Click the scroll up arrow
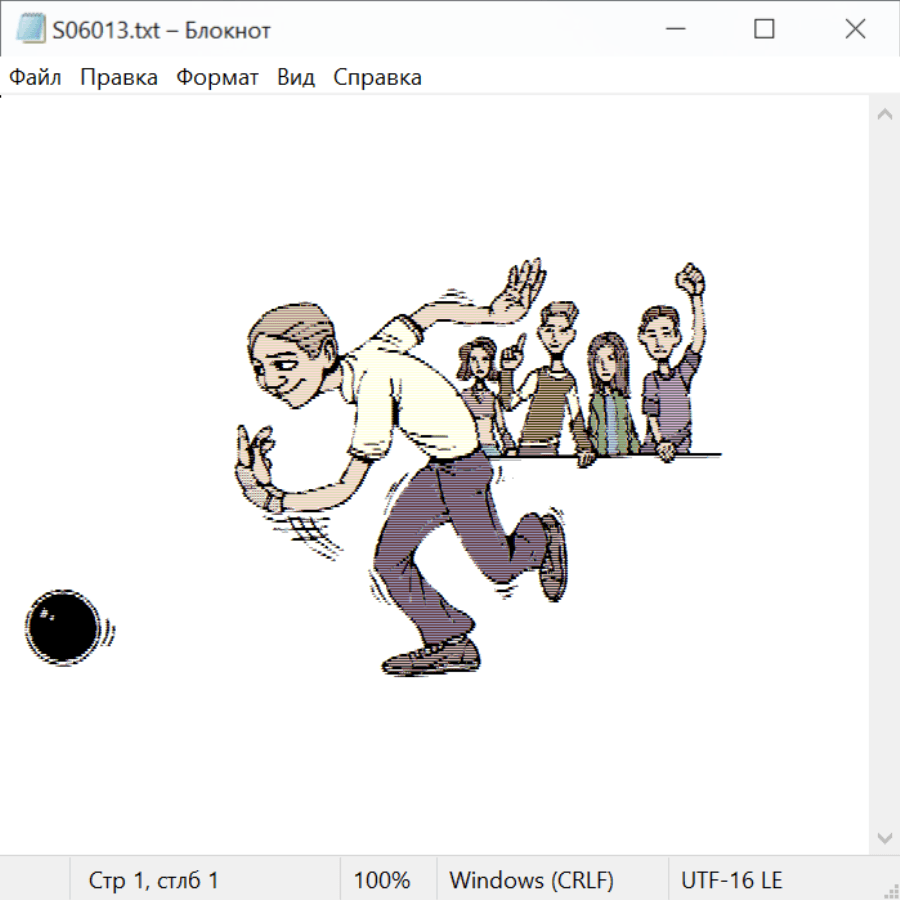This screenshot has height=900, width=900. 884,114
